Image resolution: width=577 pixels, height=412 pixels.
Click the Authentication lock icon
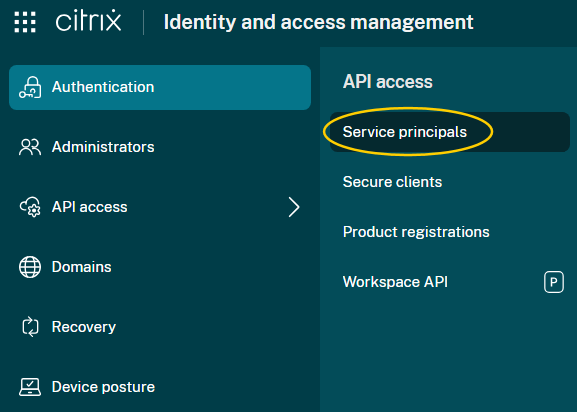[x=30, y=87]
